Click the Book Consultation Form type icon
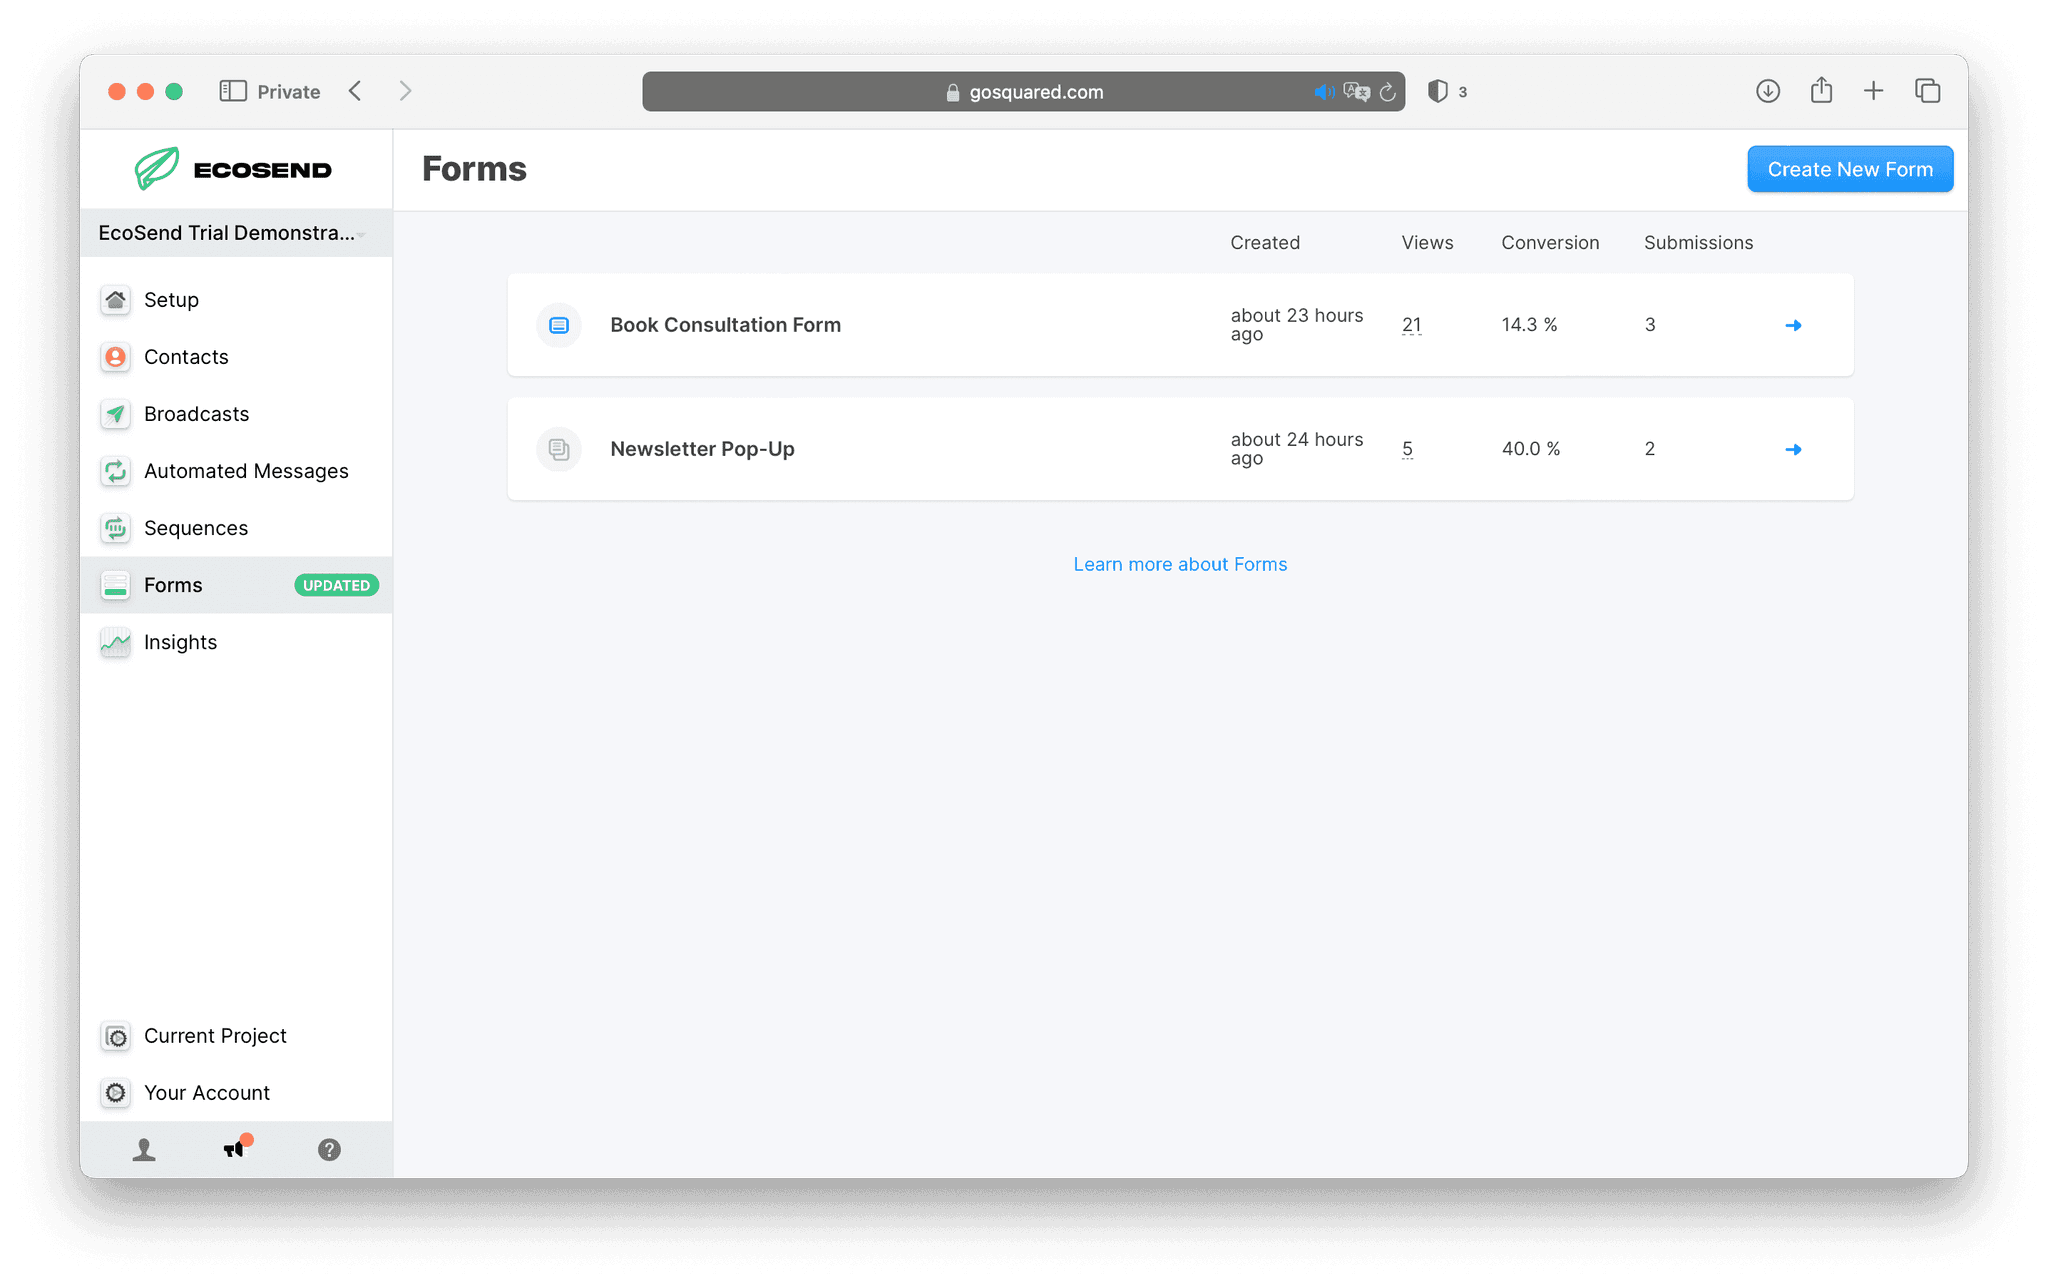The image size is (2048, 1284). pos(559,325)
